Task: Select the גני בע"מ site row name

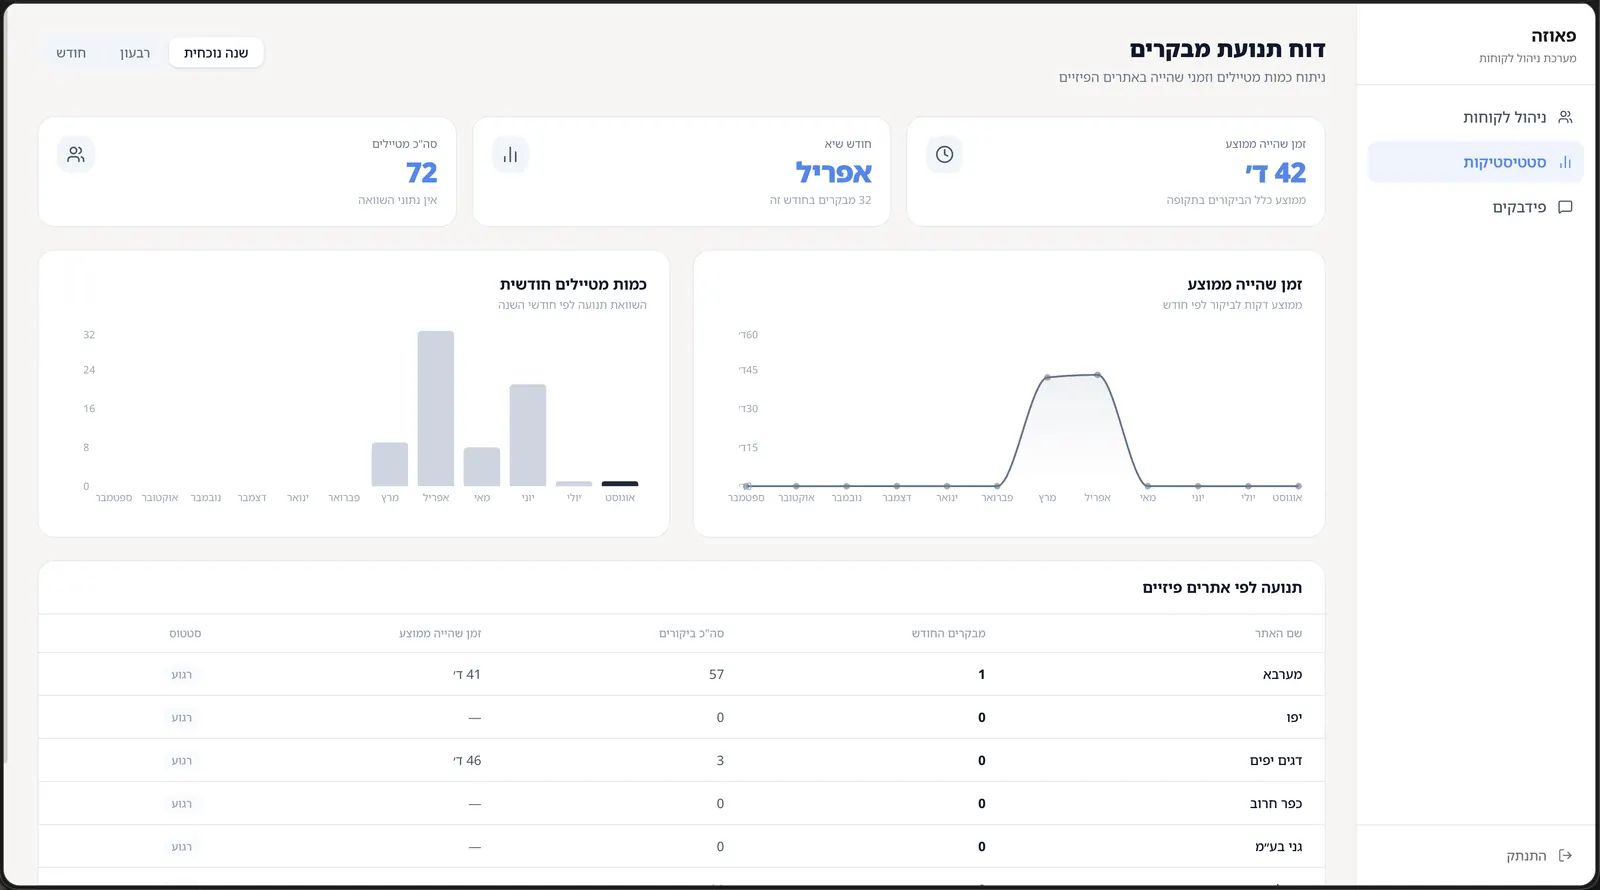Action: (1279, 846)
